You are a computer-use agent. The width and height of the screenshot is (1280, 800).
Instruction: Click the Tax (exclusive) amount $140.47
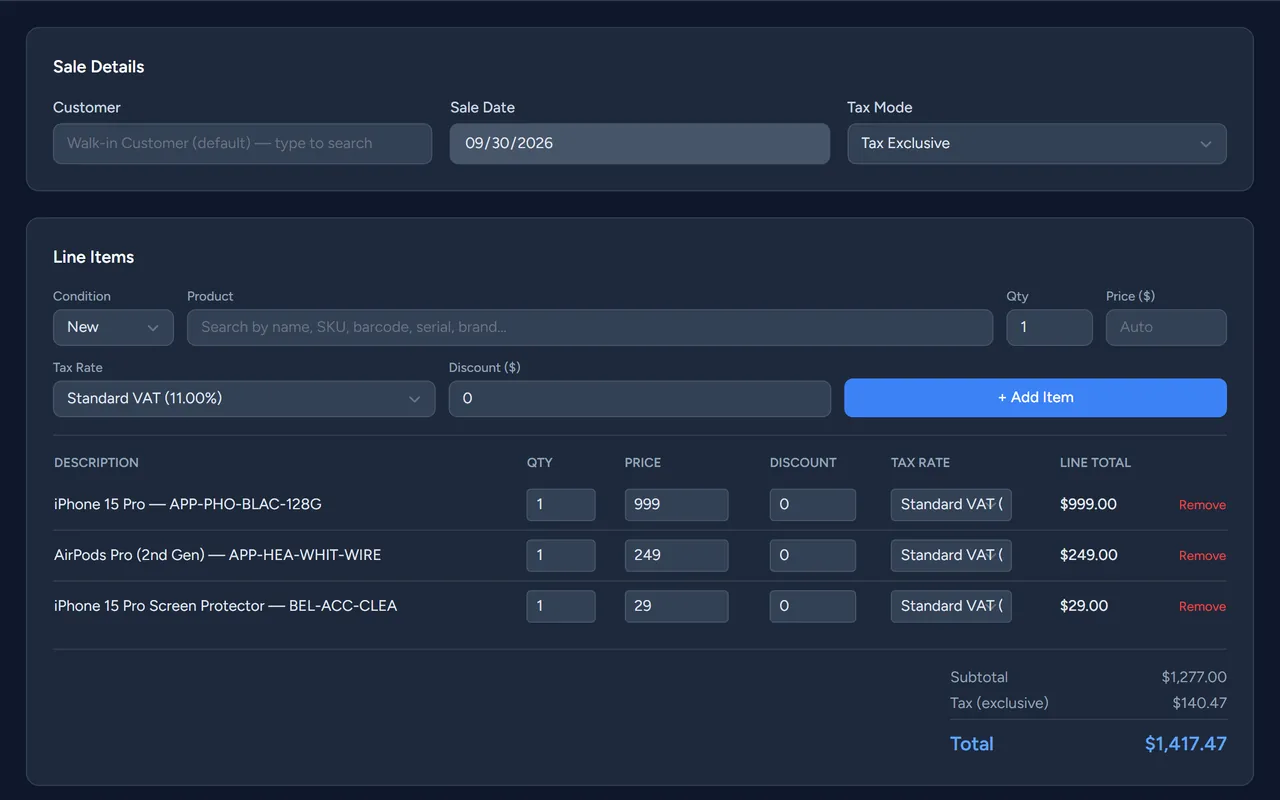point(1200,703)
